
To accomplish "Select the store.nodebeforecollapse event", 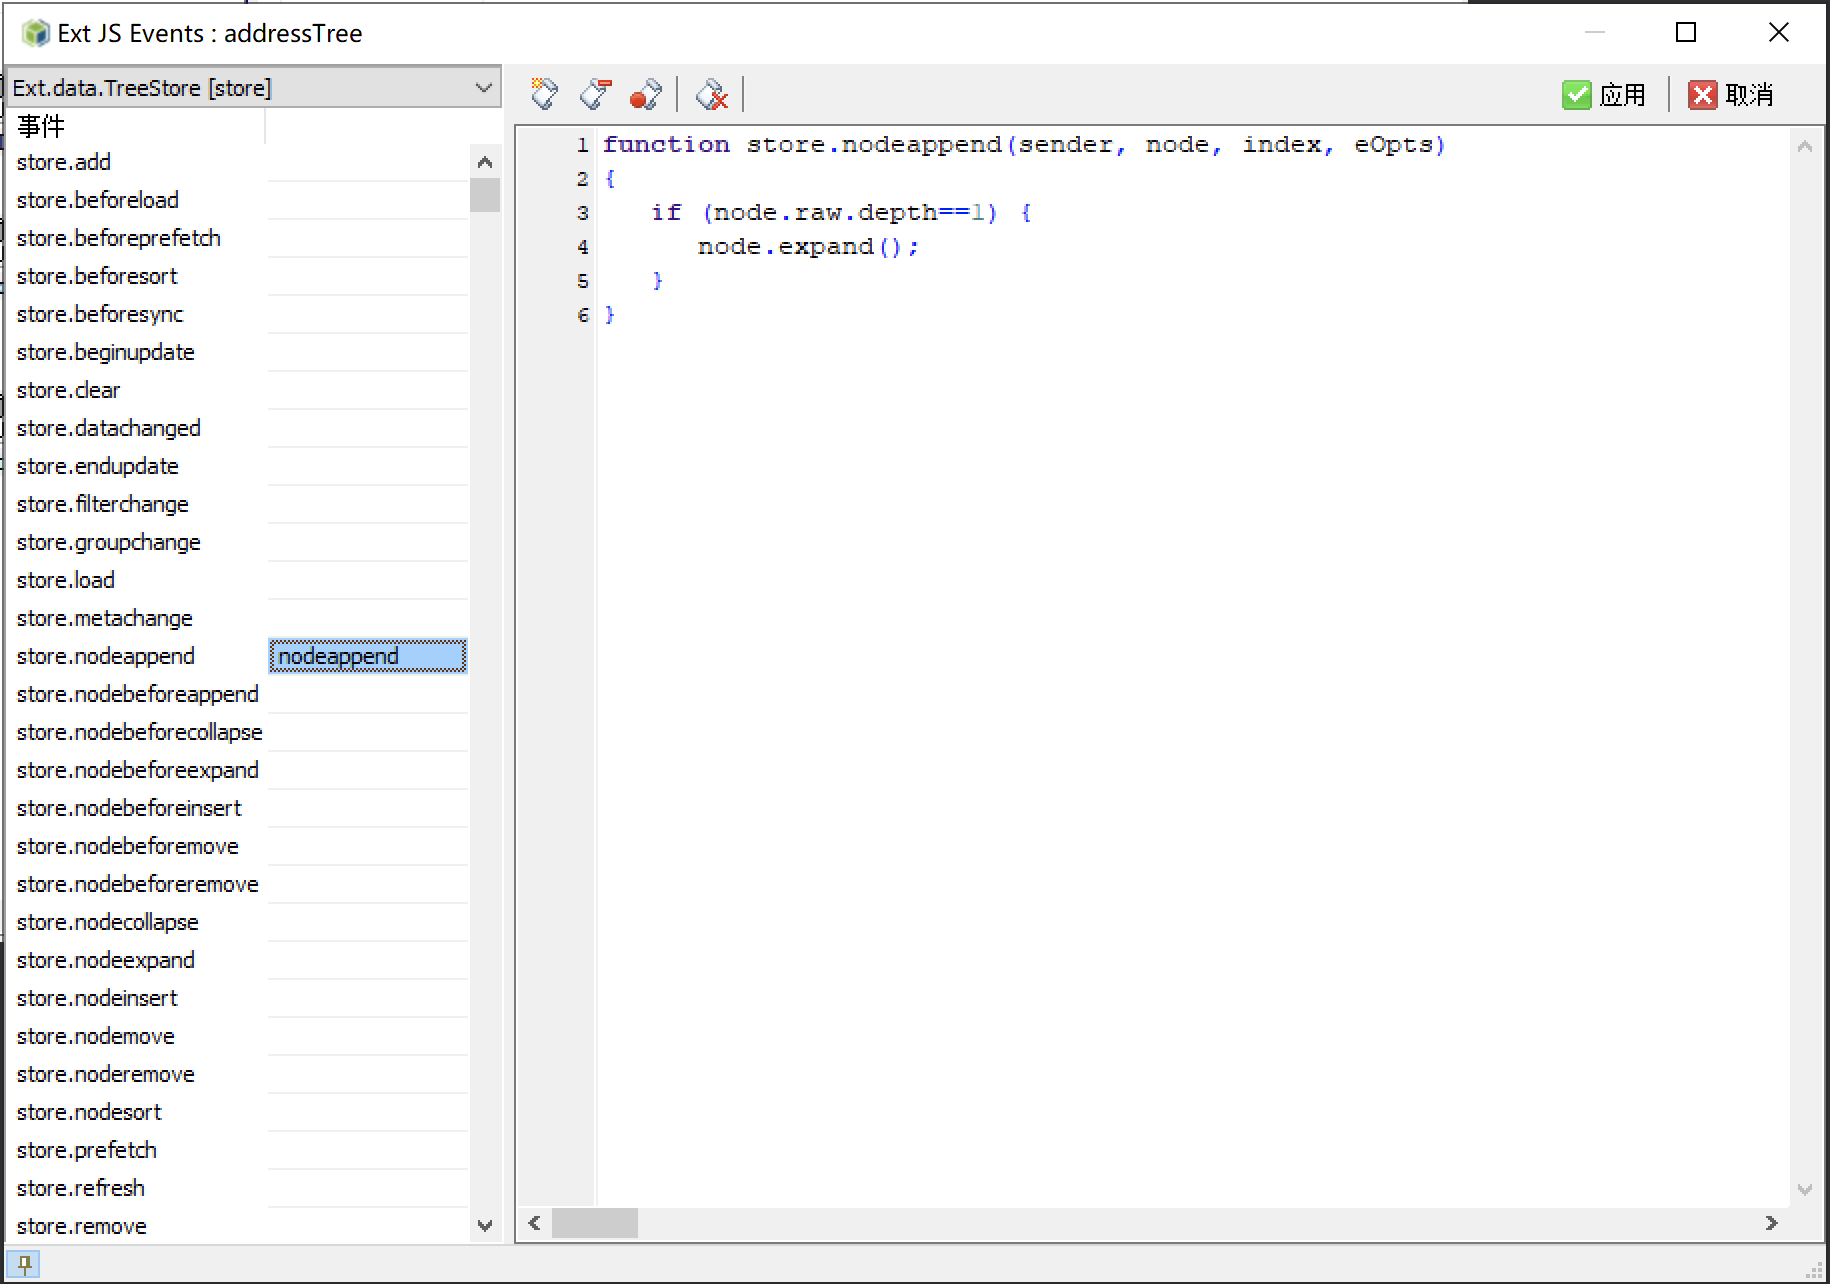I will tap(140, 732).
